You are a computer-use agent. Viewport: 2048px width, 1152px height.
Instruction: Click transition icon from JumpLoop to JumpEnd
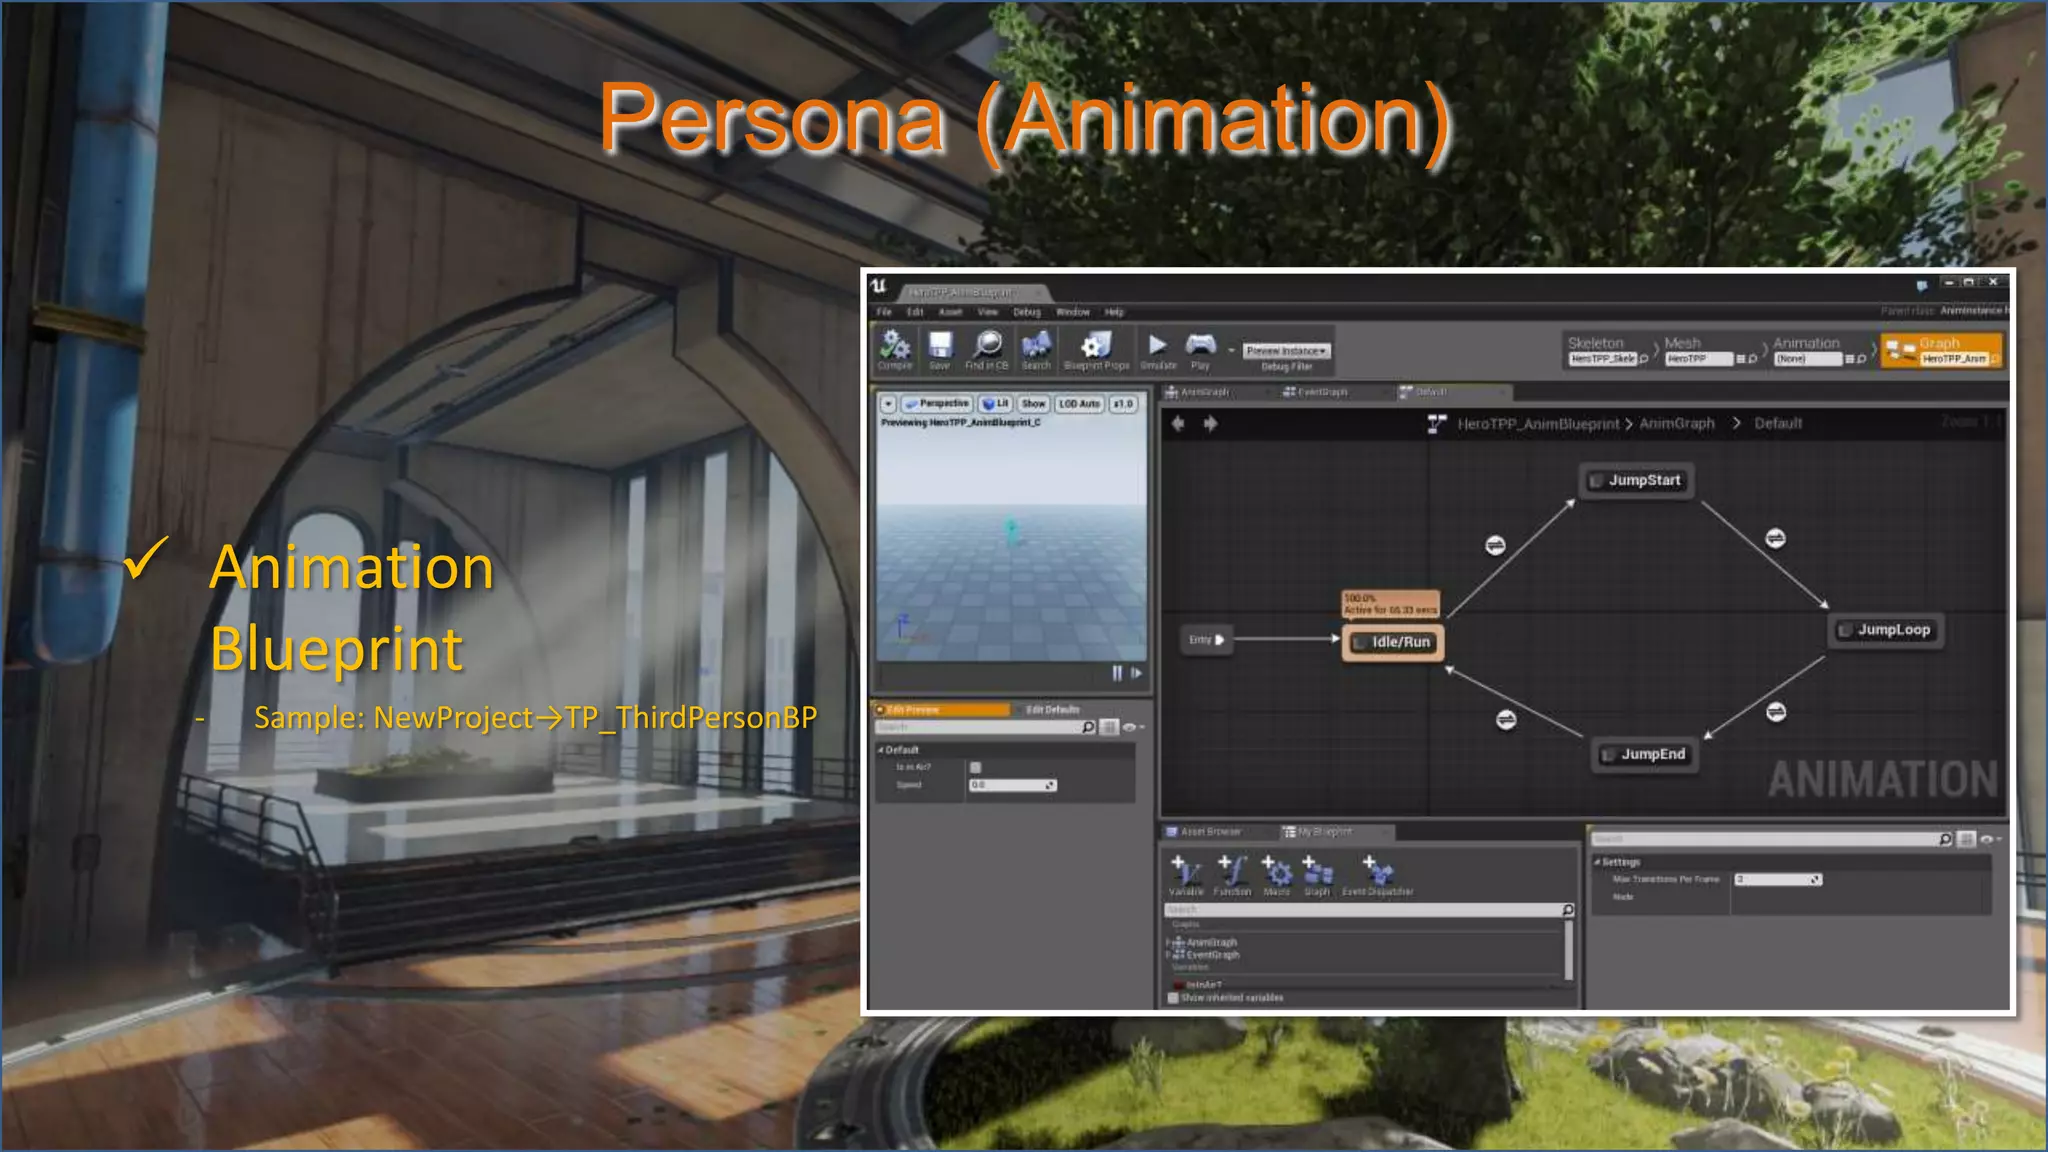1776,712
